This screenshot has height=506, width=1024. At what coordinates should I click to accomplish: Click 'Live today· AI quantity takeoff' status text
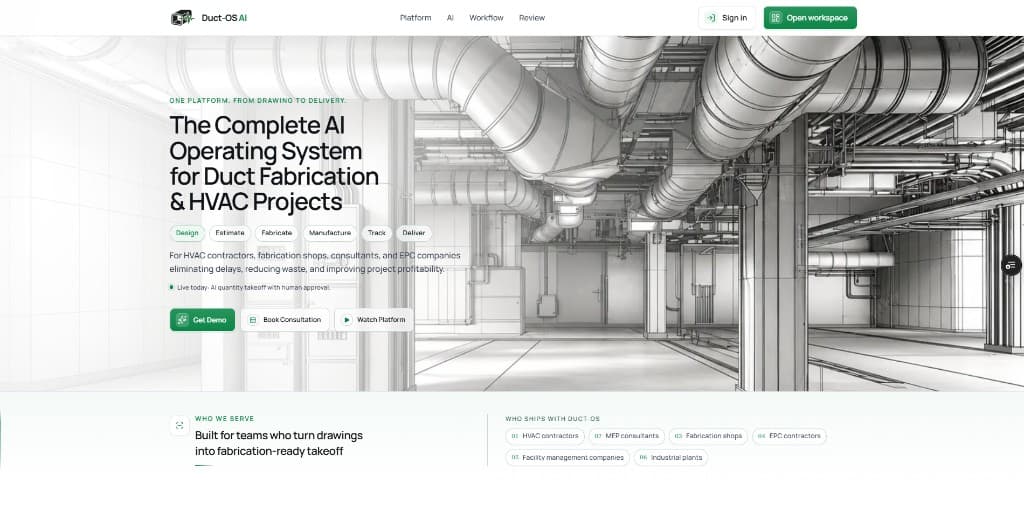253,287
